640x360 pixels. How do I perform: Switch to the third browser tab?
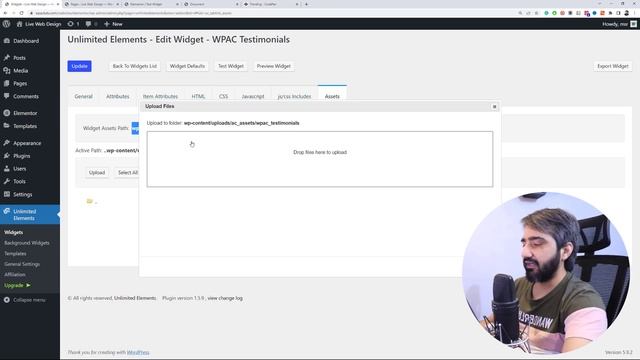click(151, 4)
